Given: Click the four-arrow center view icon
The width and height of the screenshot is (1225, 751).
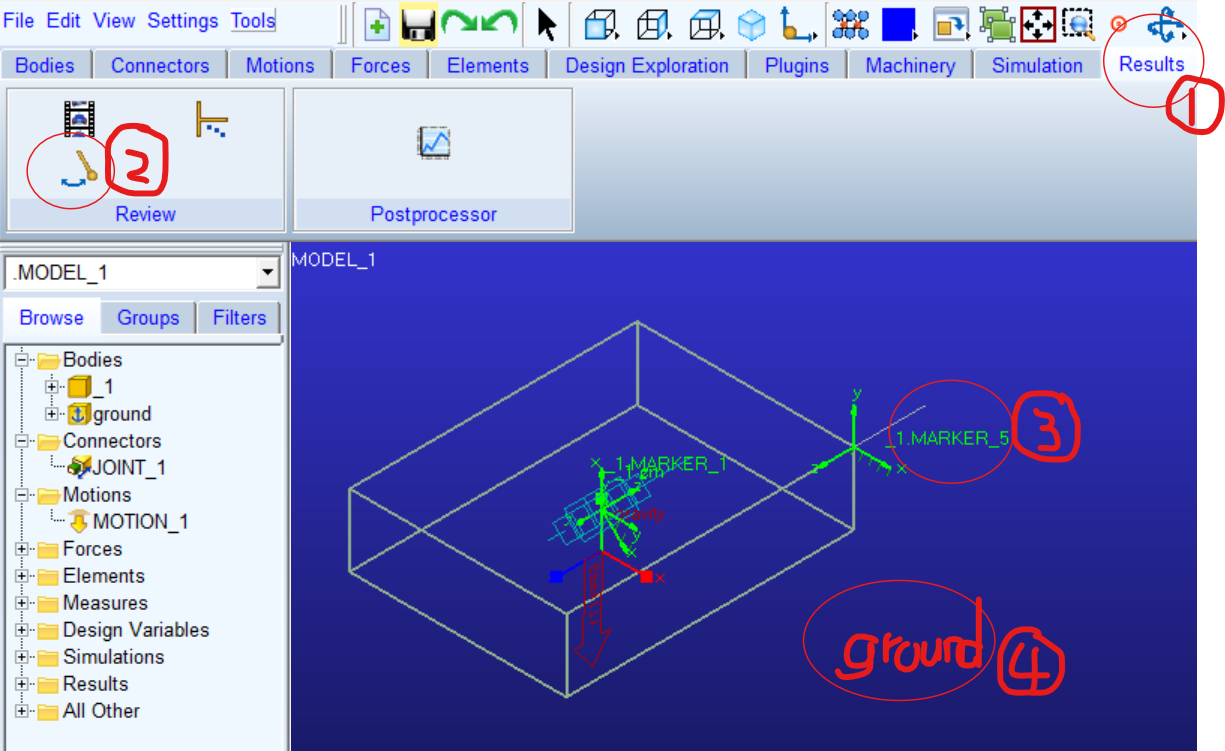Looking at the screenshot, I should point(1038,24).
